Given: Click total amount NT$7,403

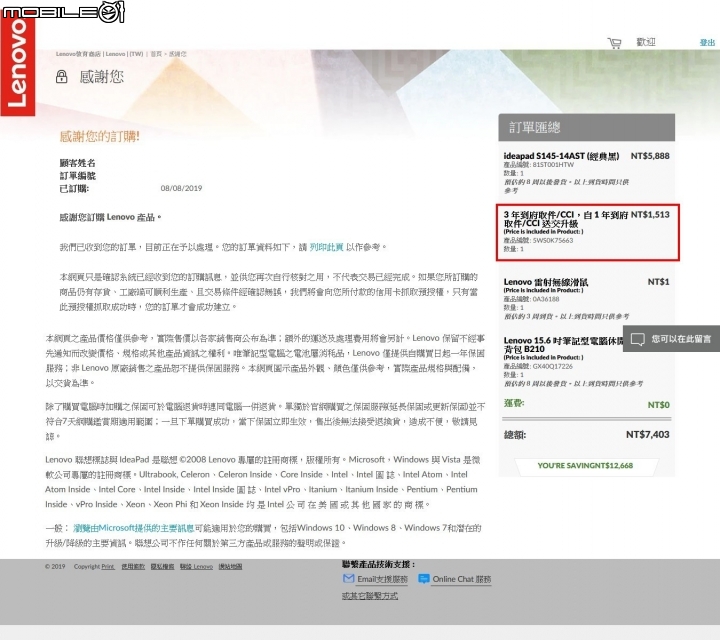Looking at the screenshot, I should 647,434.
